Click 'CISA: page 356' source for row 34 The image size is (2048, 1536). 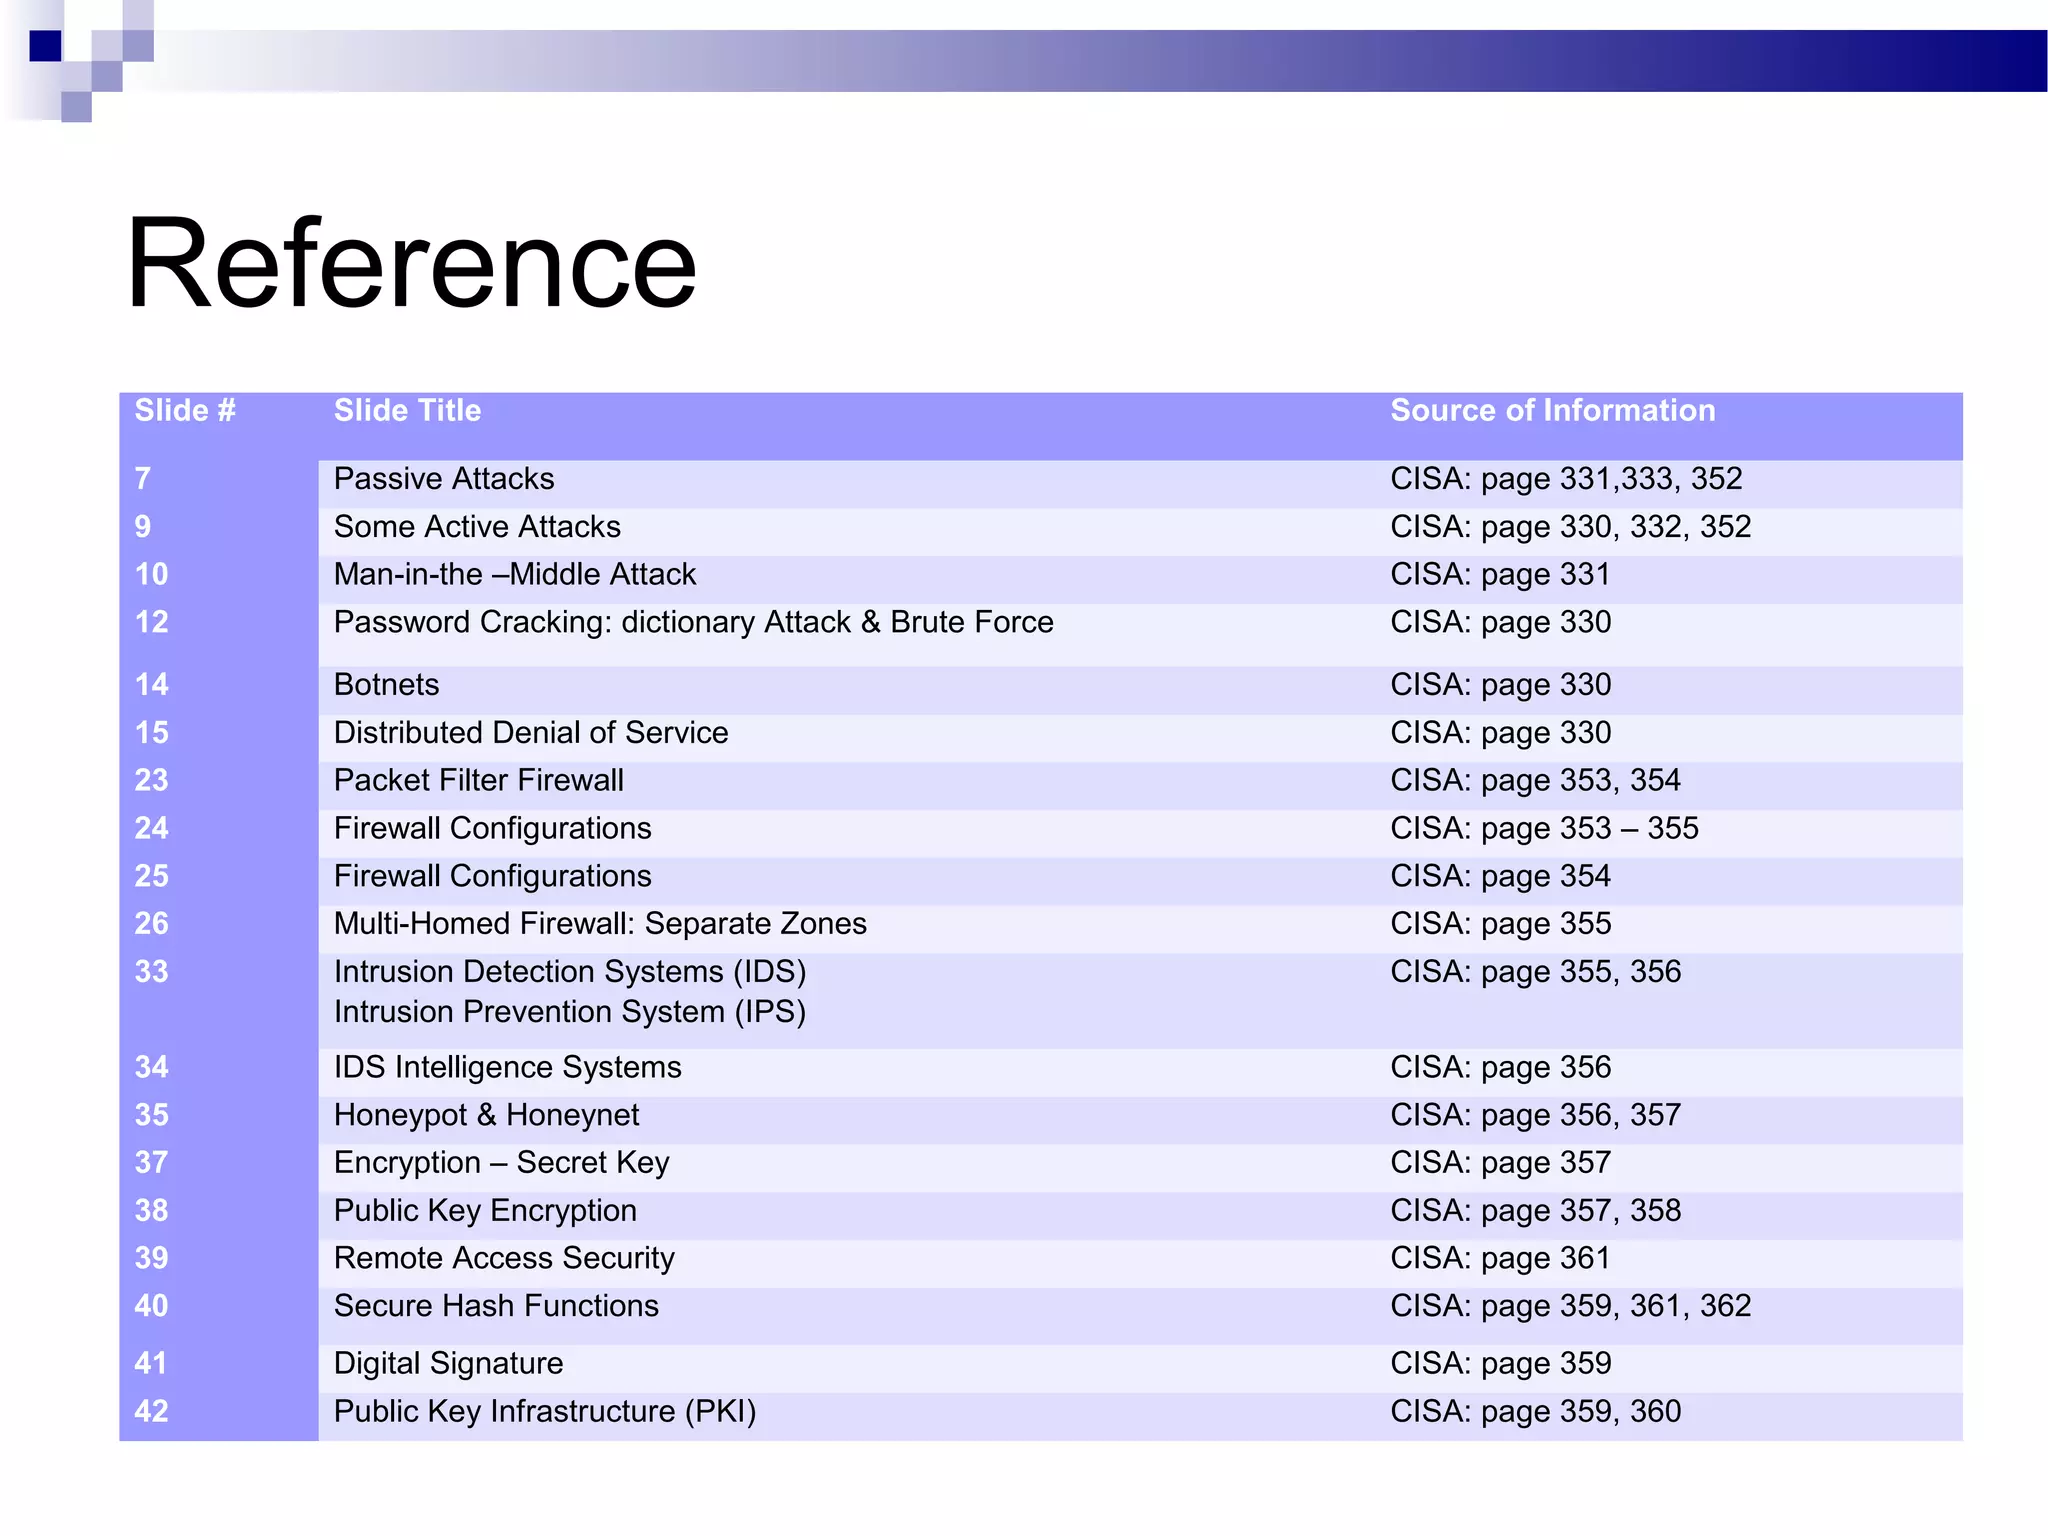tap(1500, 1068)
